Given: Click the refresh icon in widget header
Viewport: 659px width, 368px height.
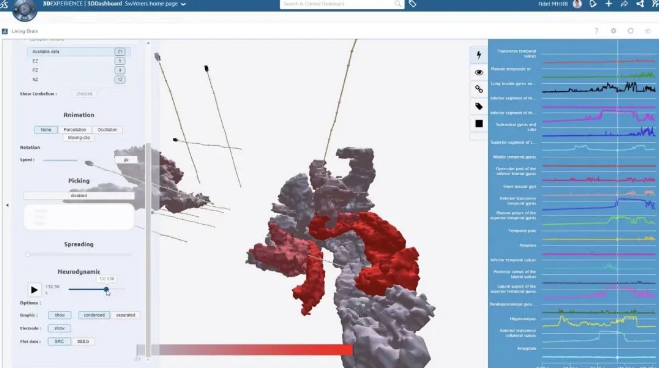Looking at the screenshot, I should point(630,31).
